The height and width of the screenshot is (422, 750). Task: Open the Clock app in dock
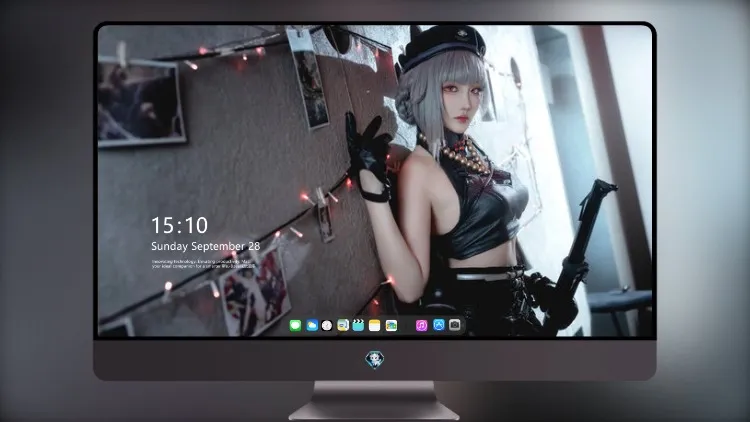coord(327,326)
